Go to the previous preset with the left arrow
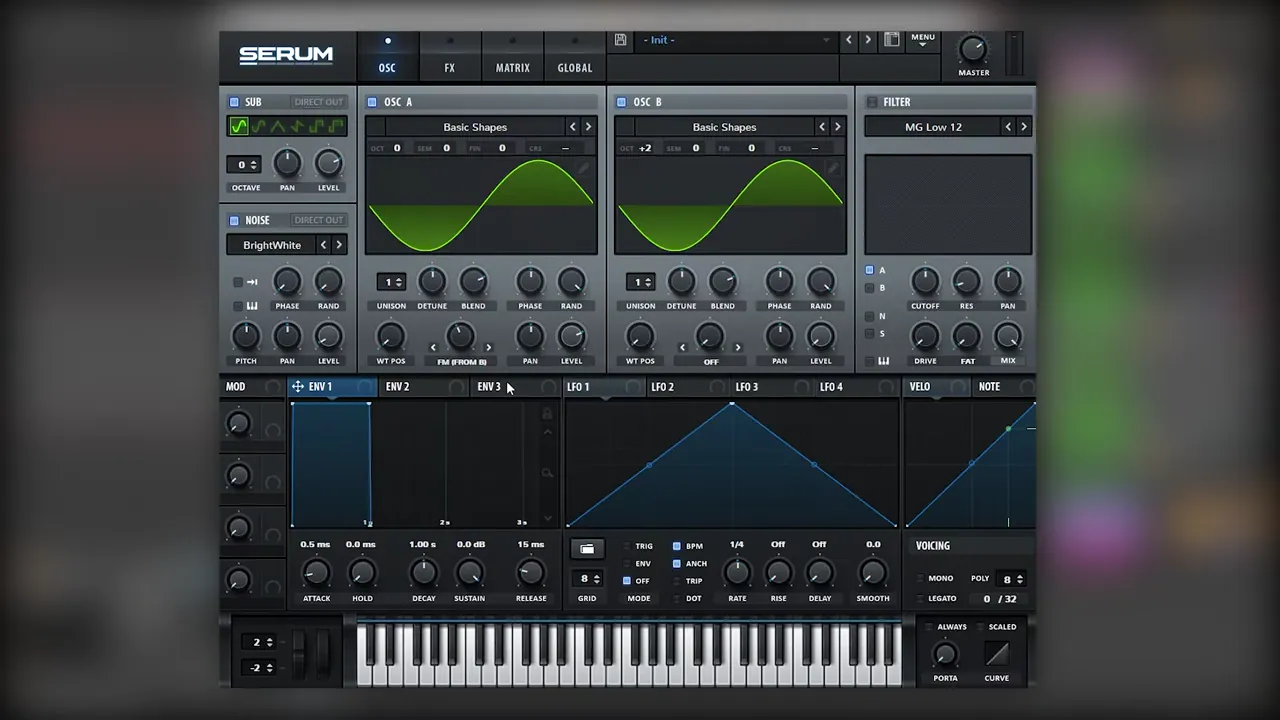 (x=849, y=40)
